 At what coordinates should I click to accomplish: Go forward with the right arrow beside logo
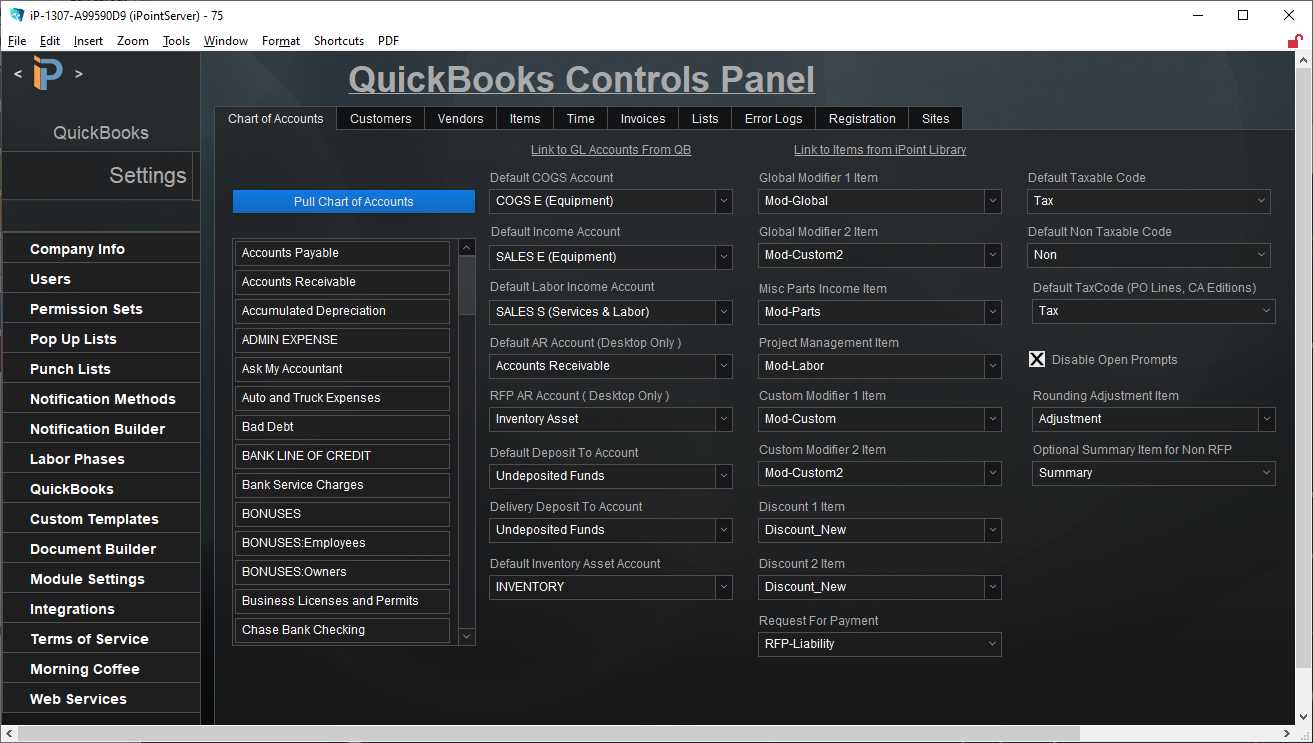79,73
